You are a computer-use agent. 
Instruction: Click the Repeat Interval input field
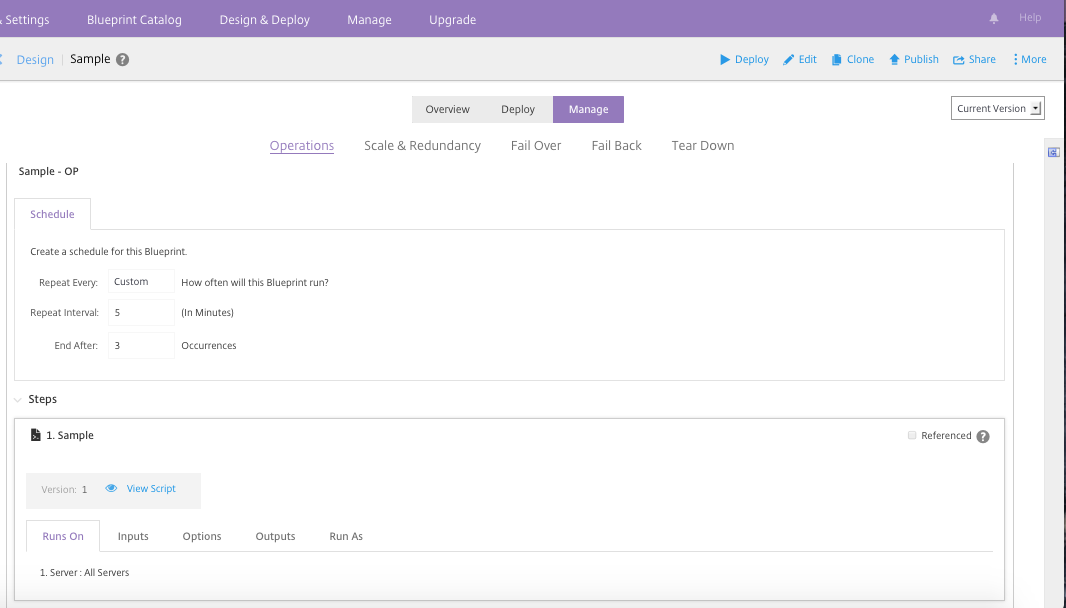140,313
